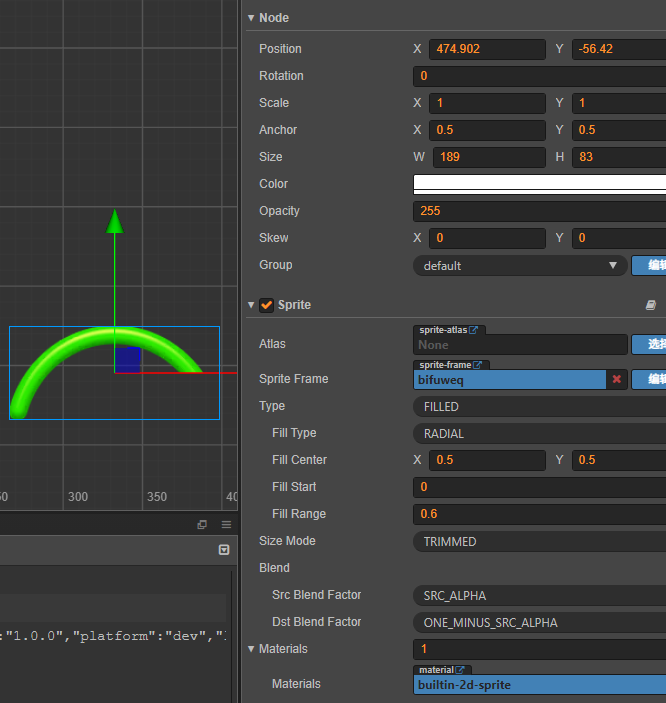666x703 pixels.
Task: Open the Src Blend Factor SRC_ALPHA dropdown
Action: [539, 595]
